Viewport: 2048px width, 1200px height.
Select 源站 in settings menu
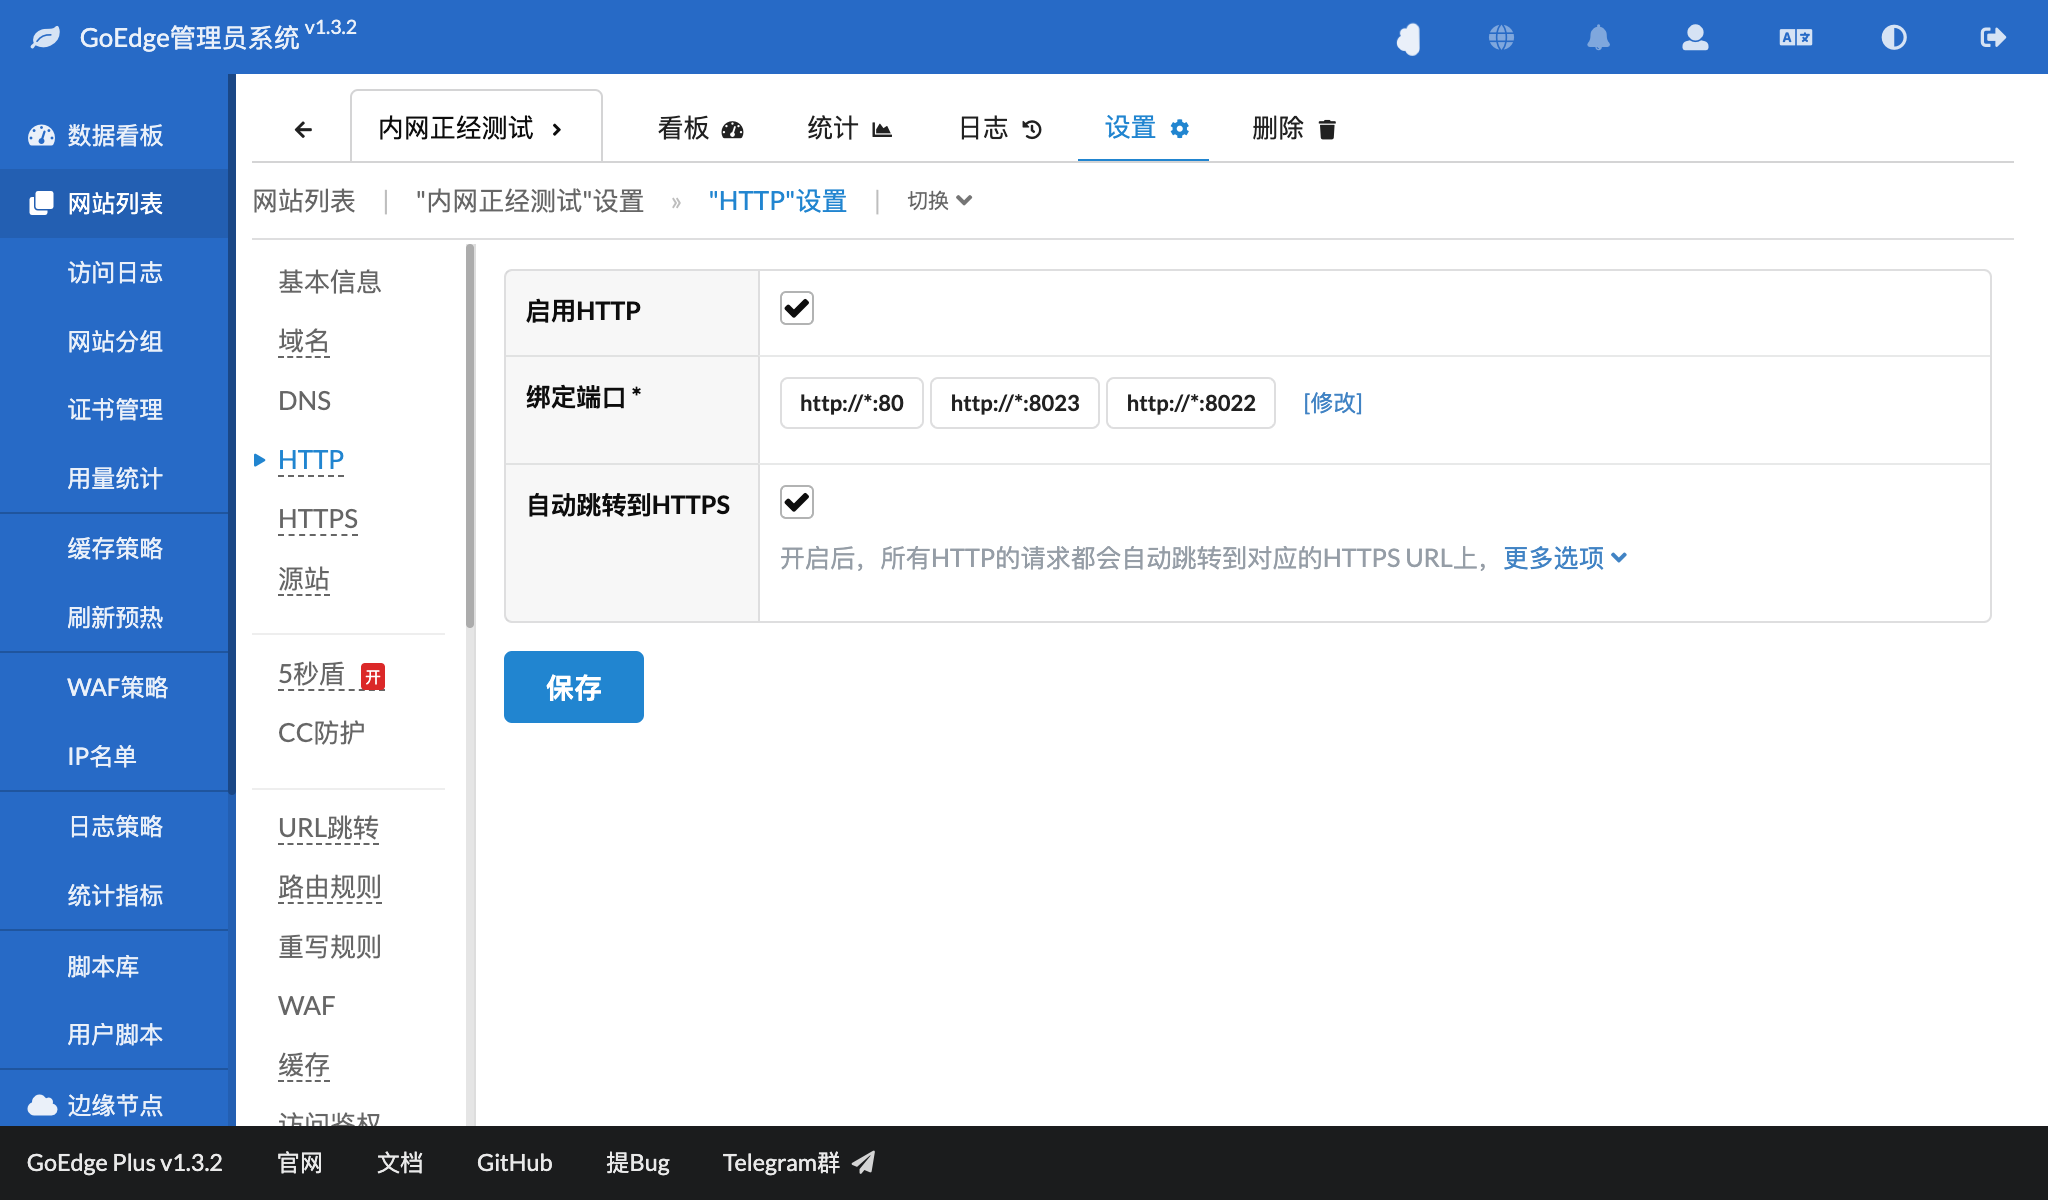click(x=304, y=579)
